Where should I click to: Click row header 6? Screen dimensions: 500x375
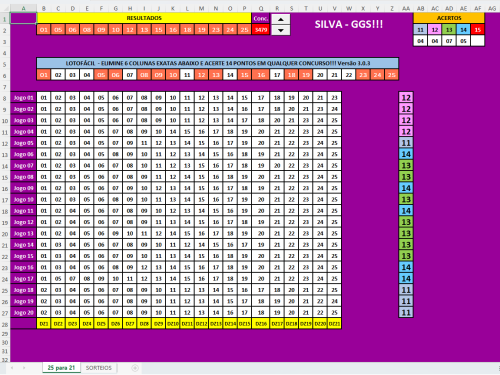(5, 75)
